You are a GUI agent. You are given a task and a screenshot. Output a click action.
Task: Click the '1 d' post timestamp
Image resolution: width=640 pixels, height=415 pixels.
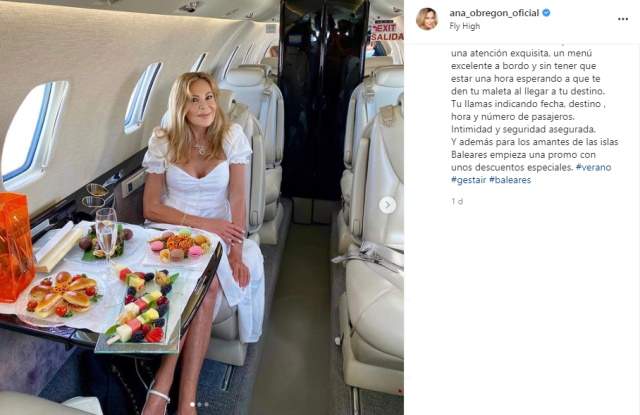[x=457, y=201]
